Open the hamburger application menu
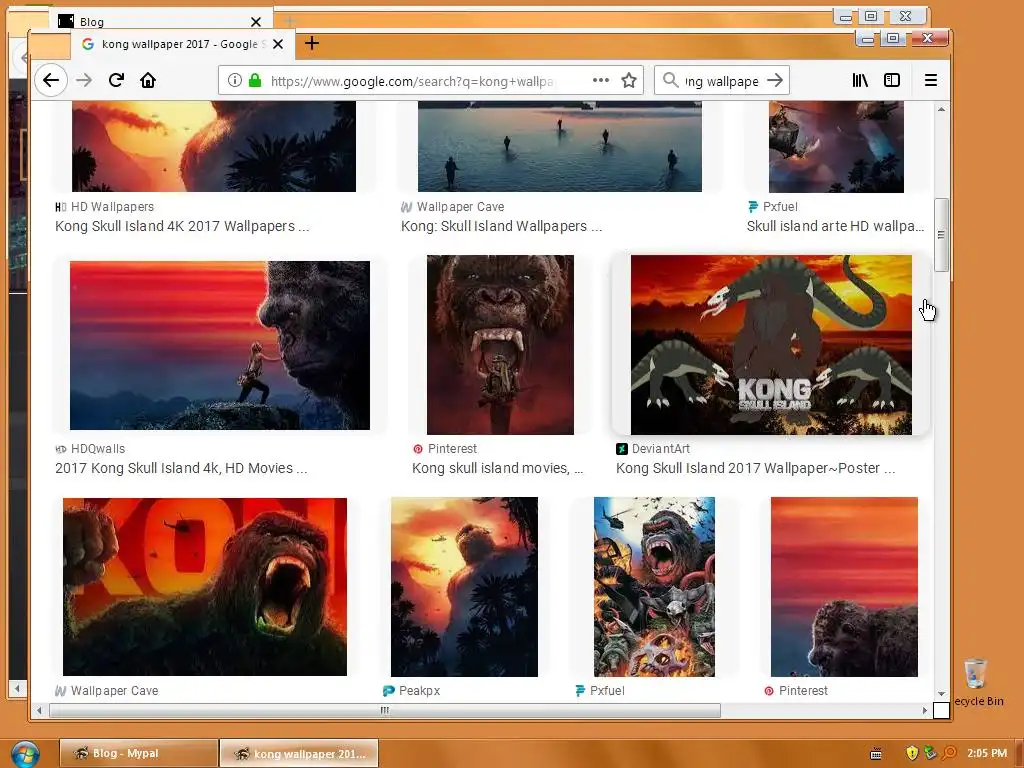The height and width of the screenshot is (768, 1024). click(x=931, y=80)
